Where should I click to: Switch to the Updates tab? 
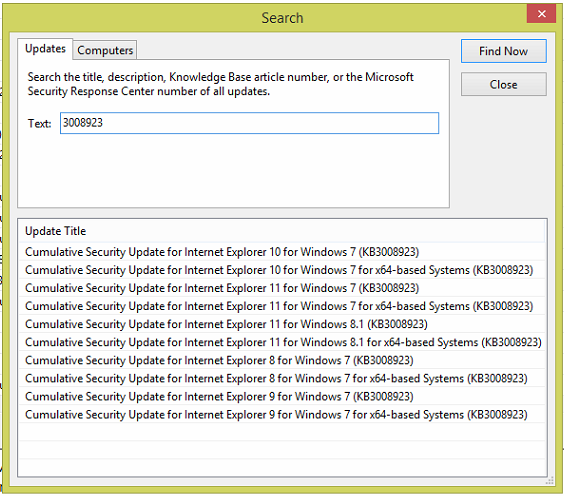(x=45, y=49)
